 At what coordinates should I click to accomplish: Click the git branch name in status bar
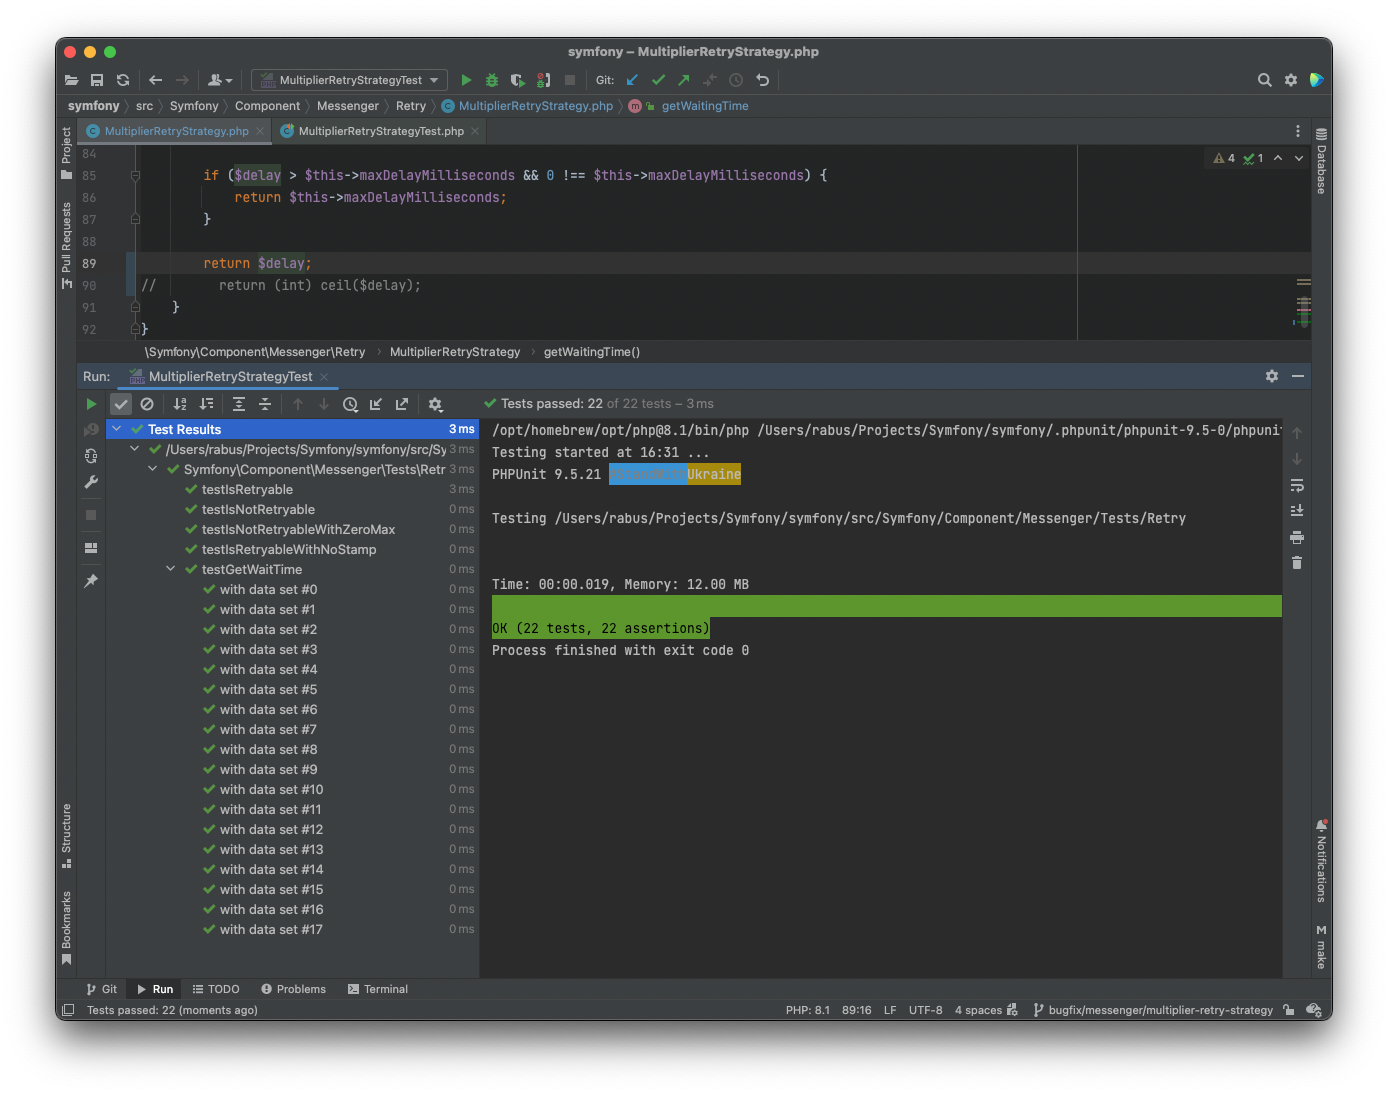coord(1160,1010)
